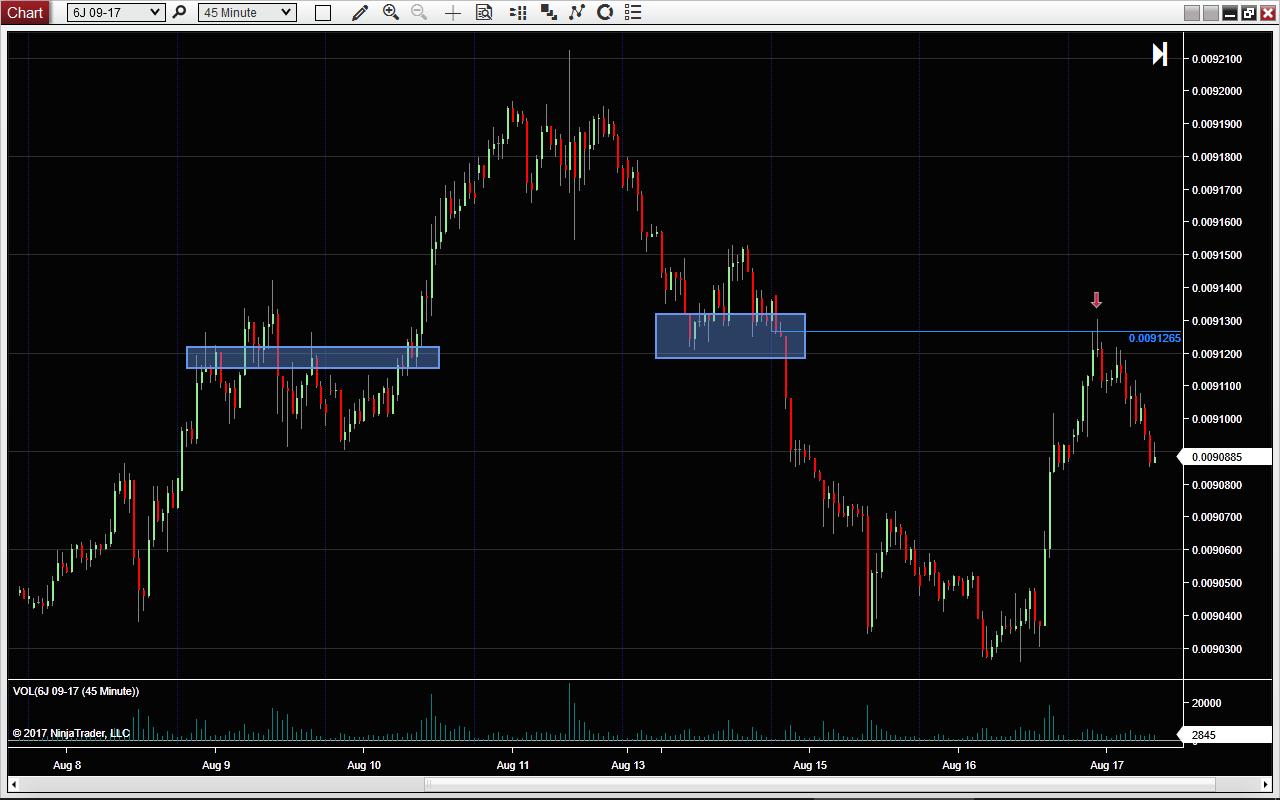Screen dimensions: 1280x800
Task: Open the instrument search magnifier
Action: 180,12
